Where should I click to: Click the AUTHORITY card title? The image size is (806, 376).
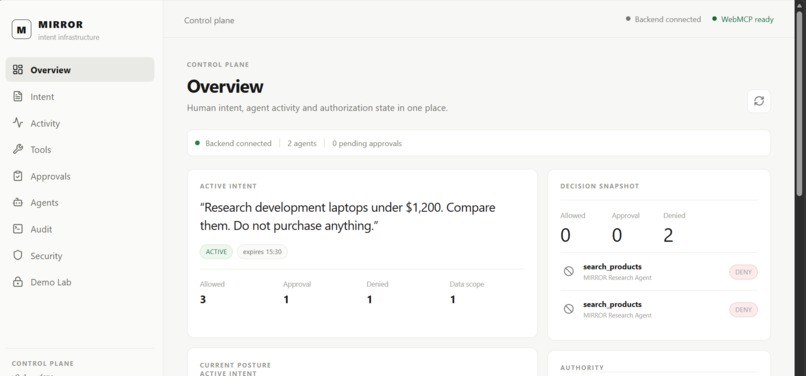(x=582, y=368)
